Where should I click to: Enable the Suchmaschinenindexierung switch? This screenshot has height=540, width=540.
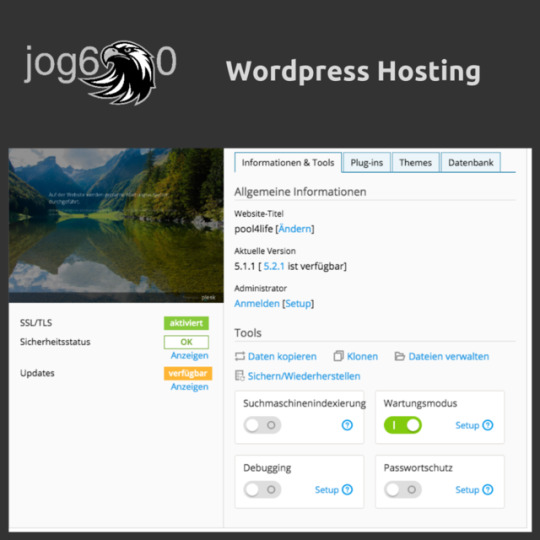[262, 425]
